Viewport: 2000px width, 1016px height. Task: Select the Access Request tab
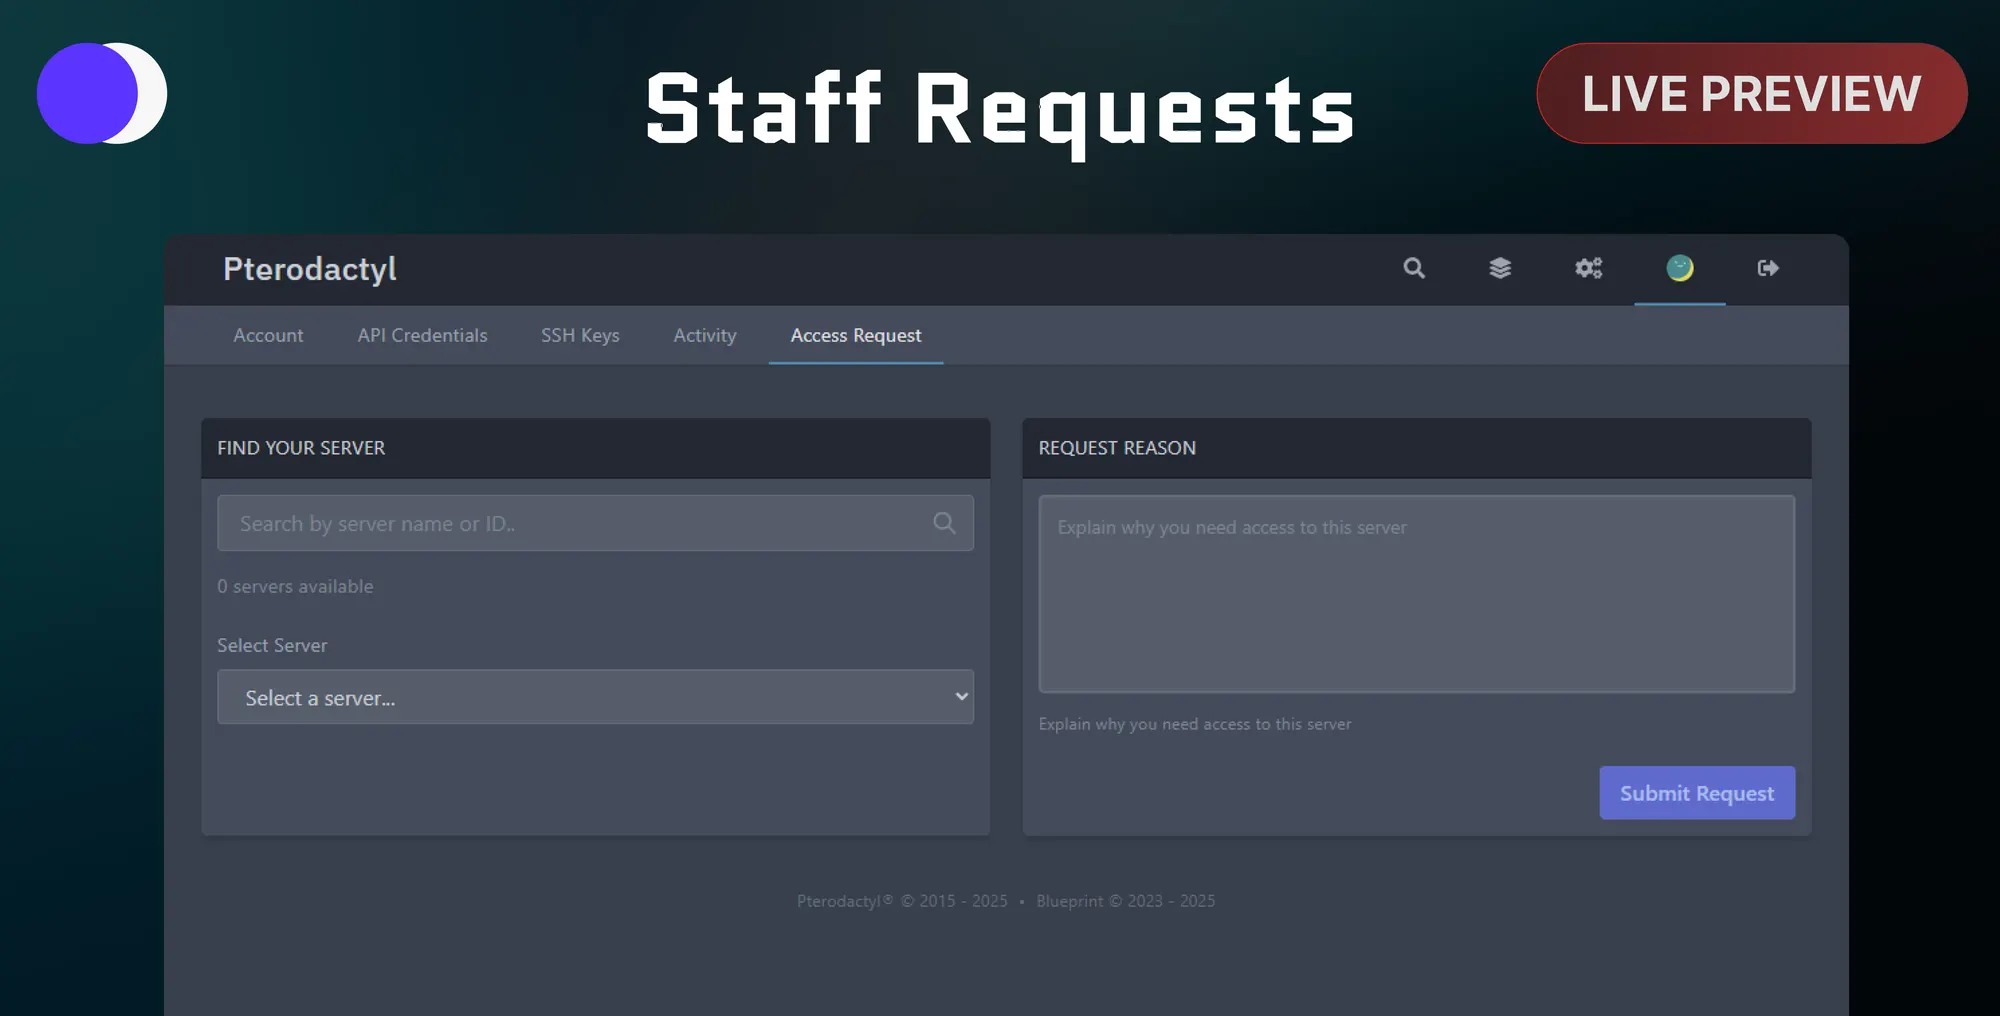(855, 336)
